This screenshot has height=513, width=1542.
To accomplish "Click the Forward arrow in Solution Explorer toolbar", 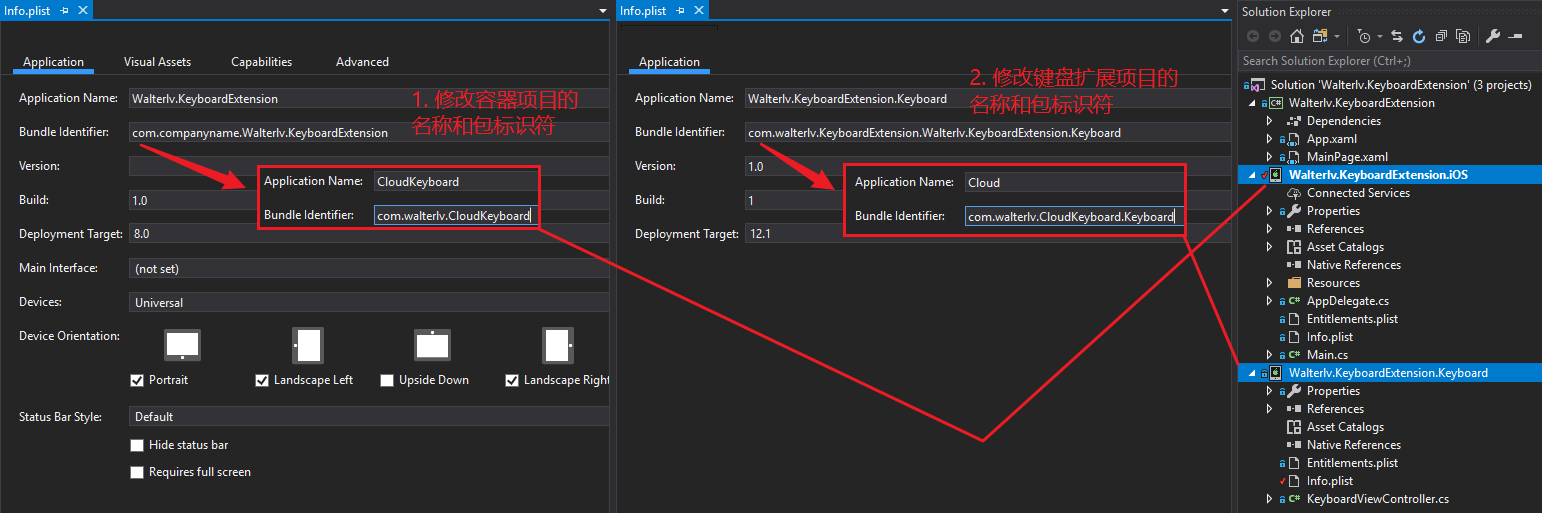I will coord(1275,36).
